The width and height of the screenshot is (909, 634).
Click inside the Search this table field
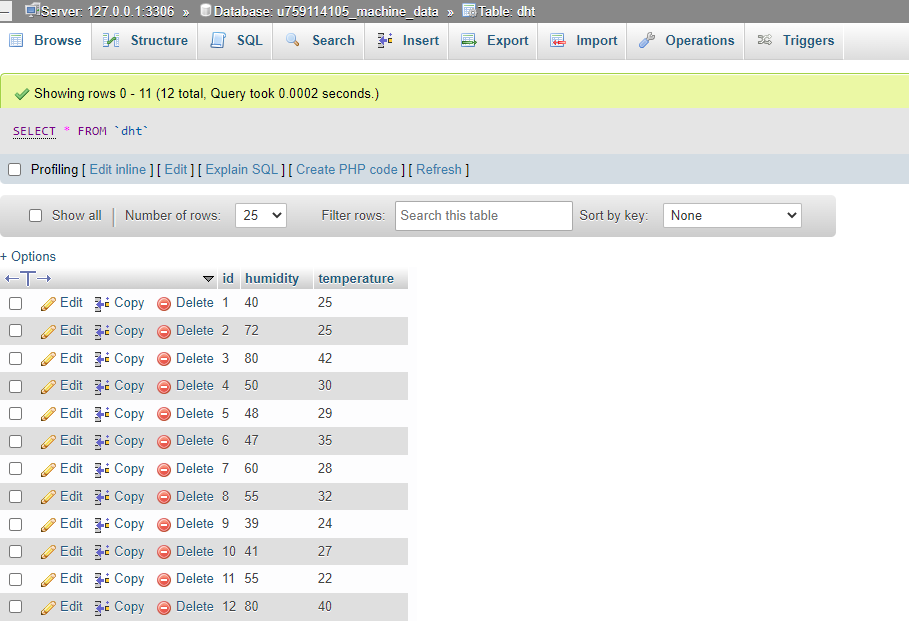click(483, 215)
